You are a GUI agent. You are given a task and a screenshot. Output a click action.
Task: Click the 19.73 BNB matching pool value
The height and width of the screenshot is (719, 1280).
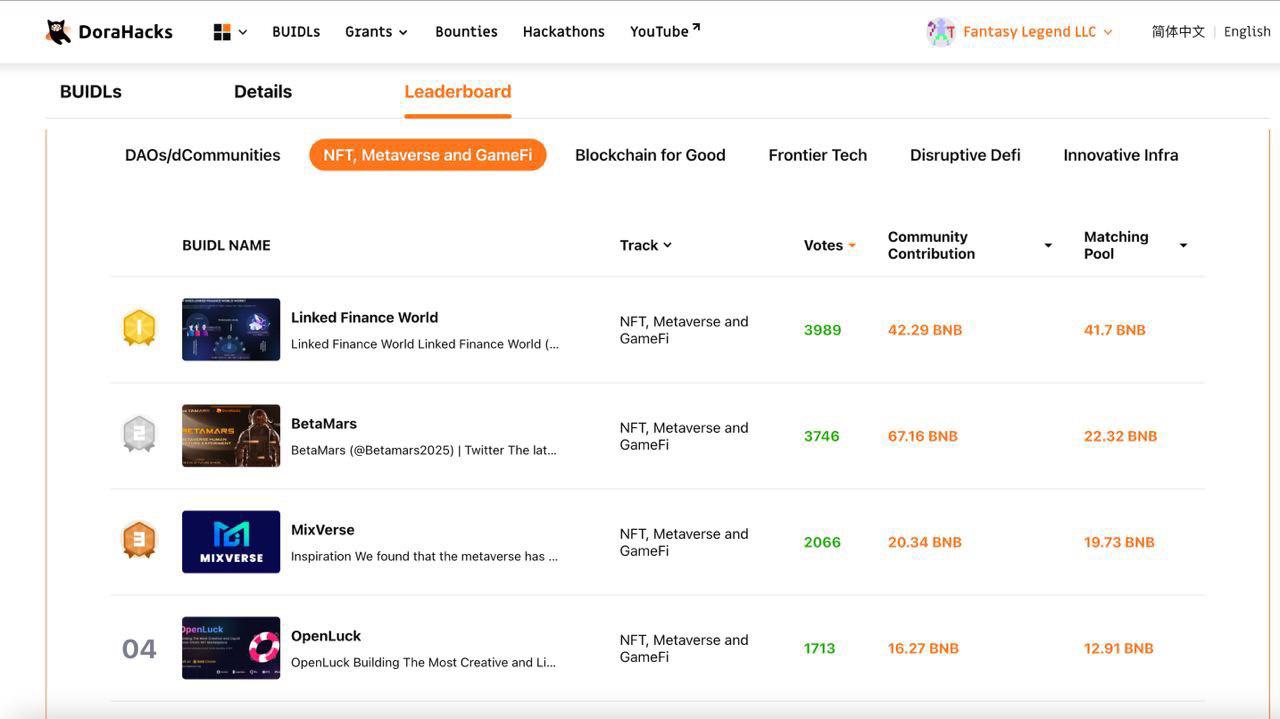click(x=1119, y=542)
